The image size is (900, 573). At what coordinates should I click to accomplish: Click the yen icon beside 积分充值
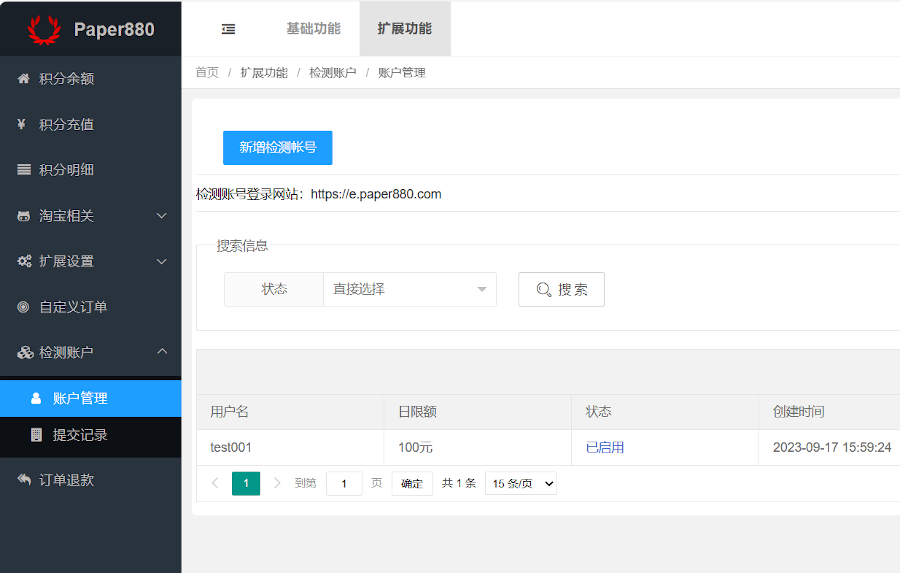[22, 125]
